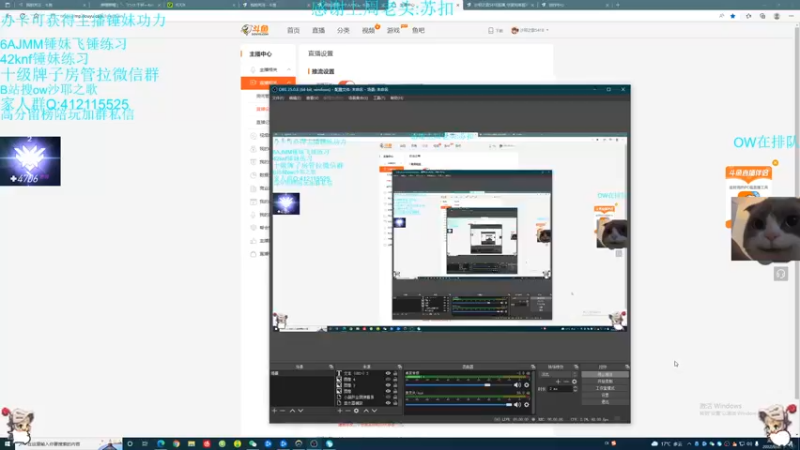Viewport: 800px width, 450px height.
Task: Collapse the sidebar section with the microphone icon
Action: tap(289, 69)
